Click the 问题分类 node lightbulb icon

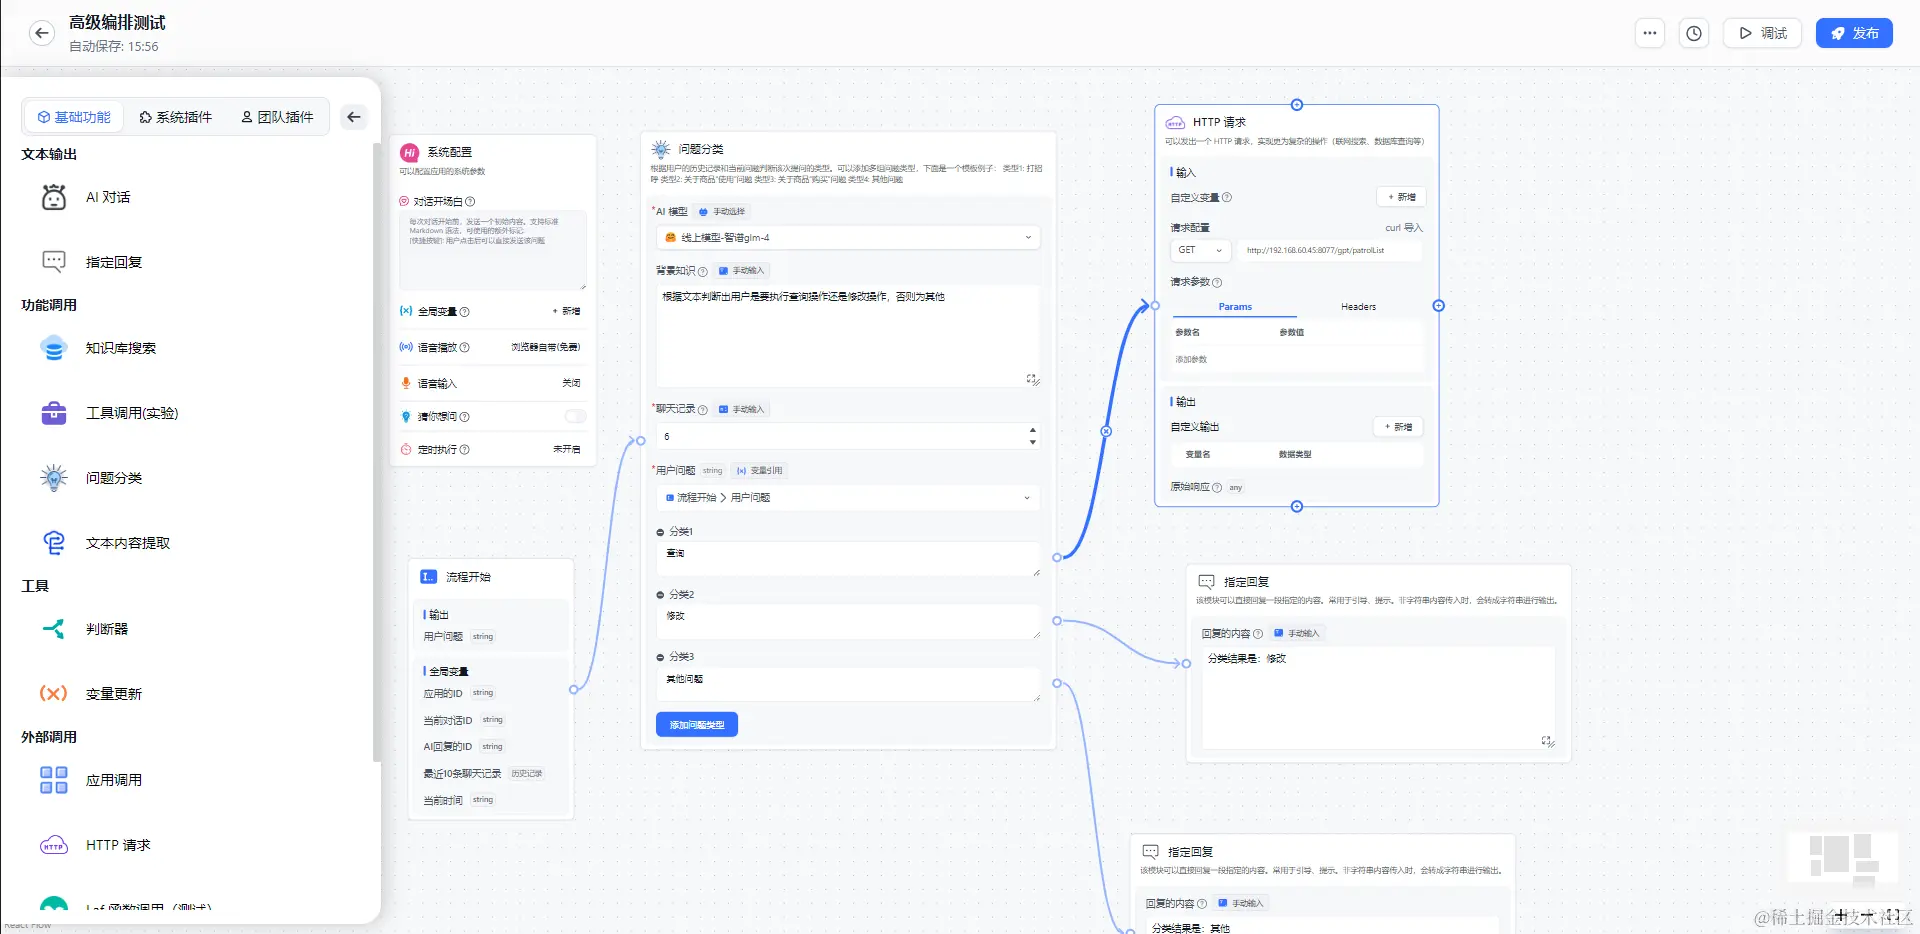[x=661, y=149]
